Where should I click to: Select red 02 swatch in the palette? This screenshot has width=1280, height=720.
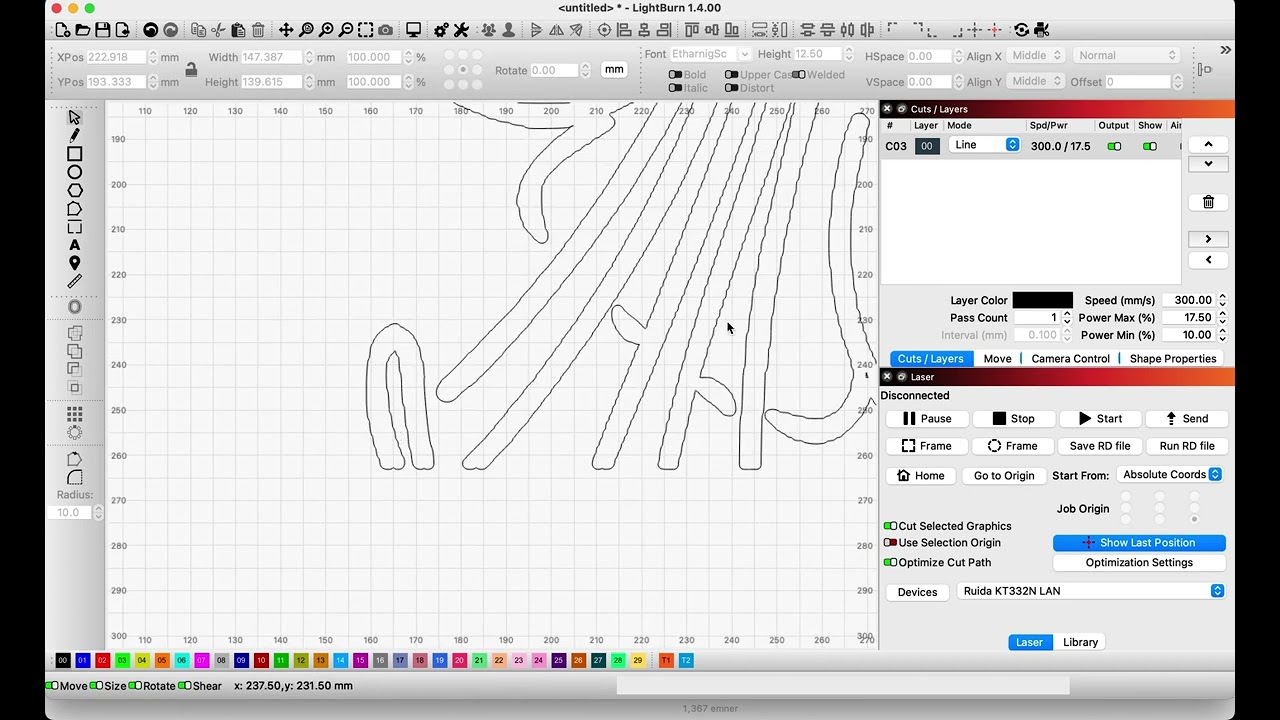[x=102, y=661]
